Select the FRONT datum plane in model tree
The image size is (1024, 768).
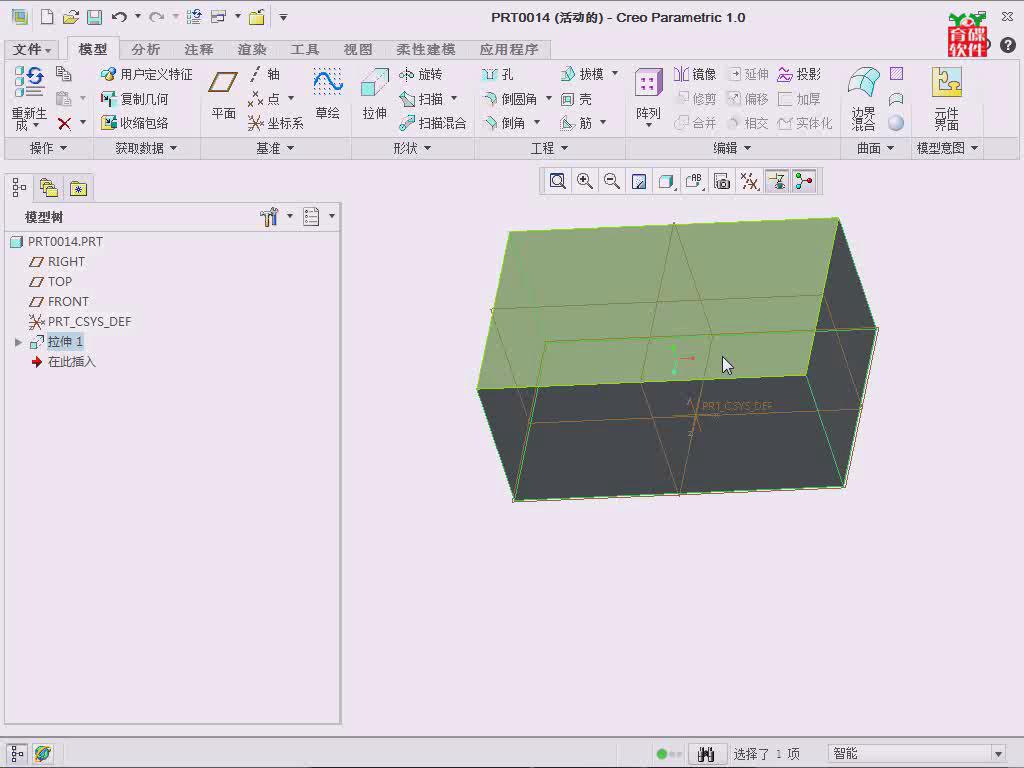[x=59, y=301]
